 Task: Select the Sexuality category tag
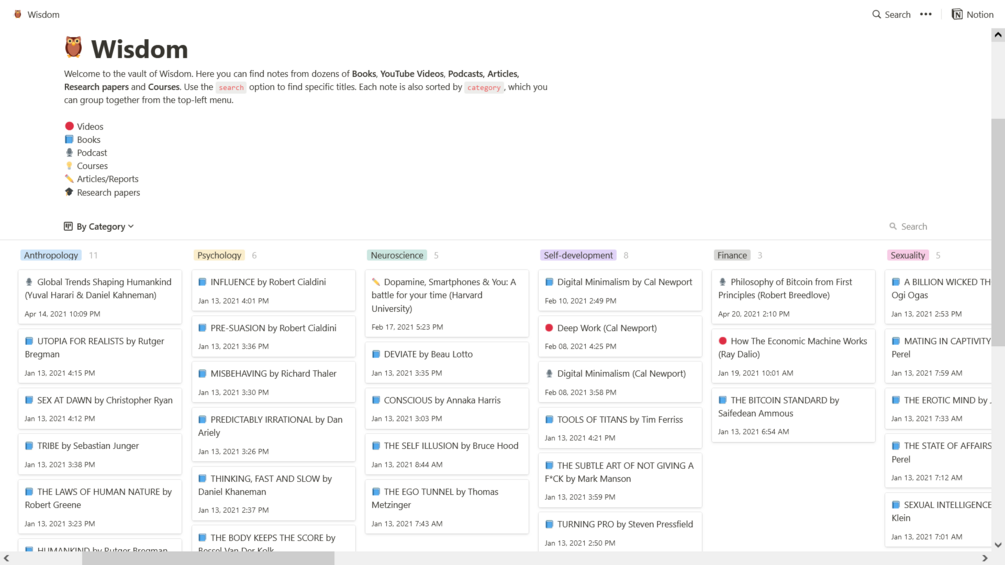(x=908, y=255)
